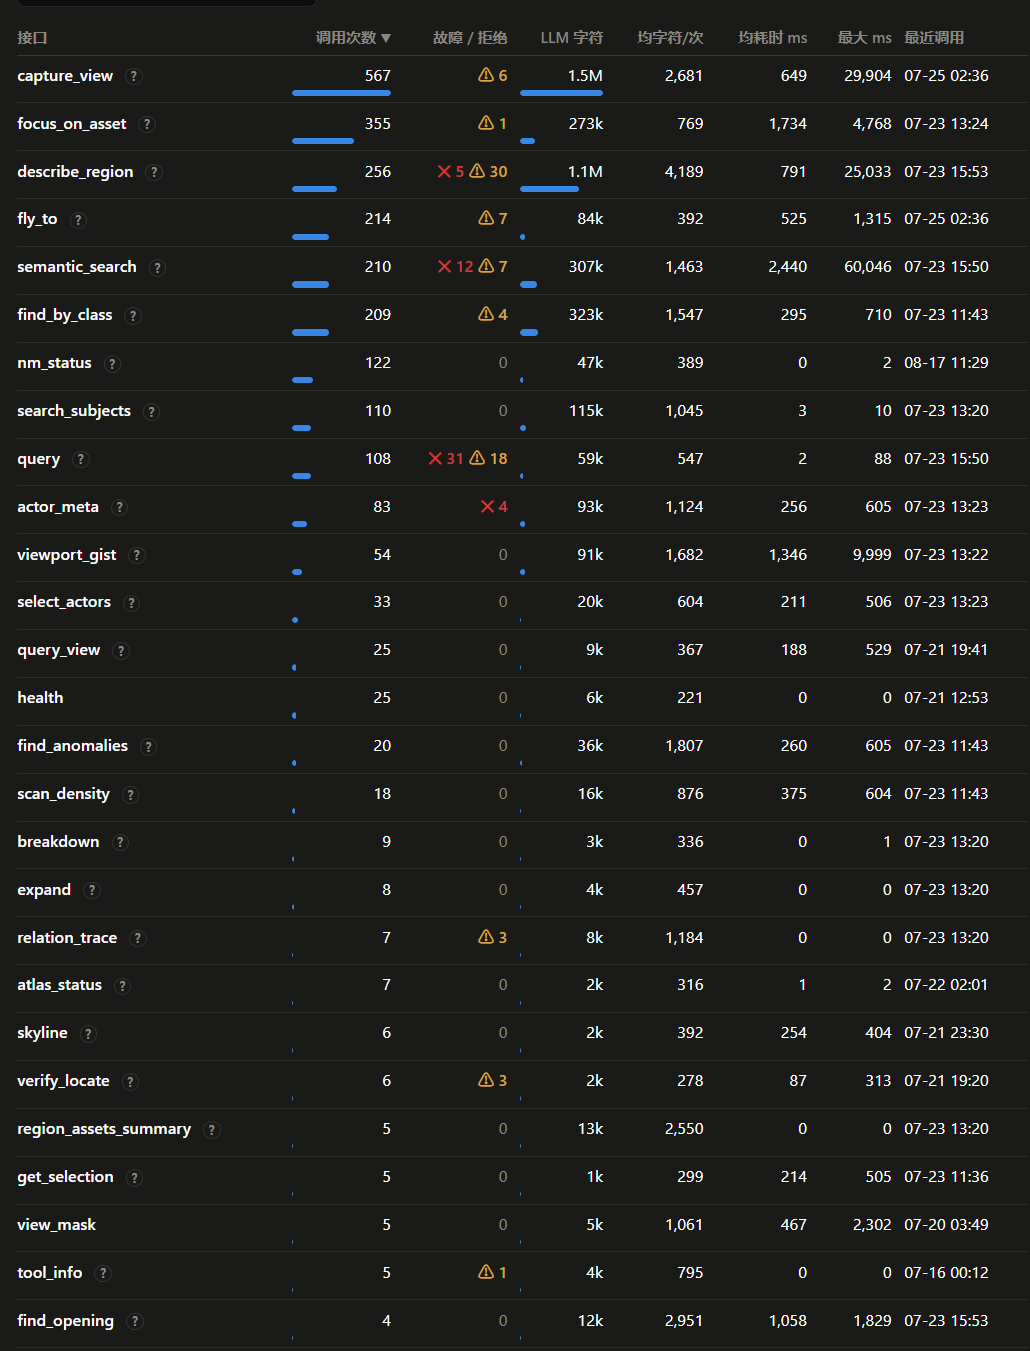Click the 均字符/次 column header
The width and height of the screenshot is (1030, 1351).
pos(670,38)
